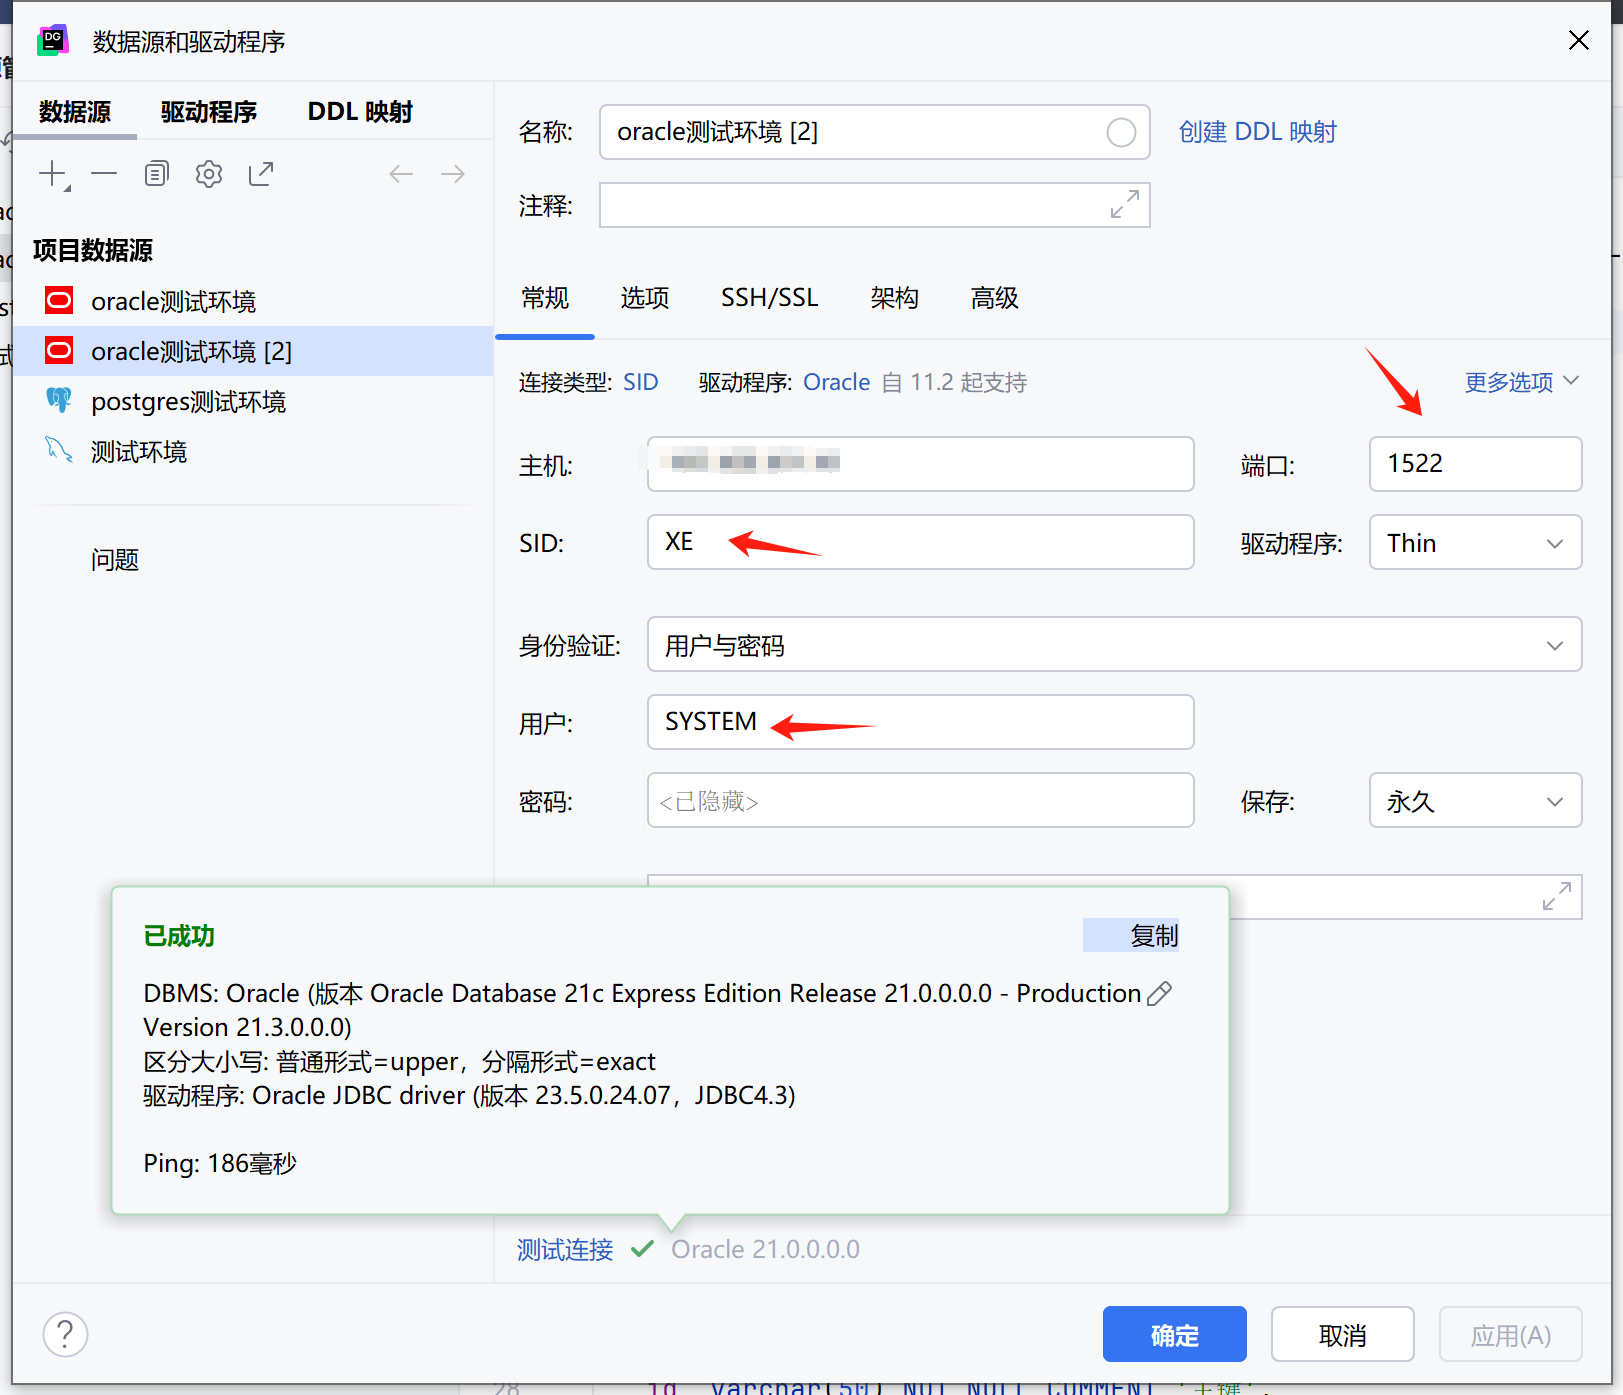
Task: Open the 常规 settings tab
Action: point(545,298)
